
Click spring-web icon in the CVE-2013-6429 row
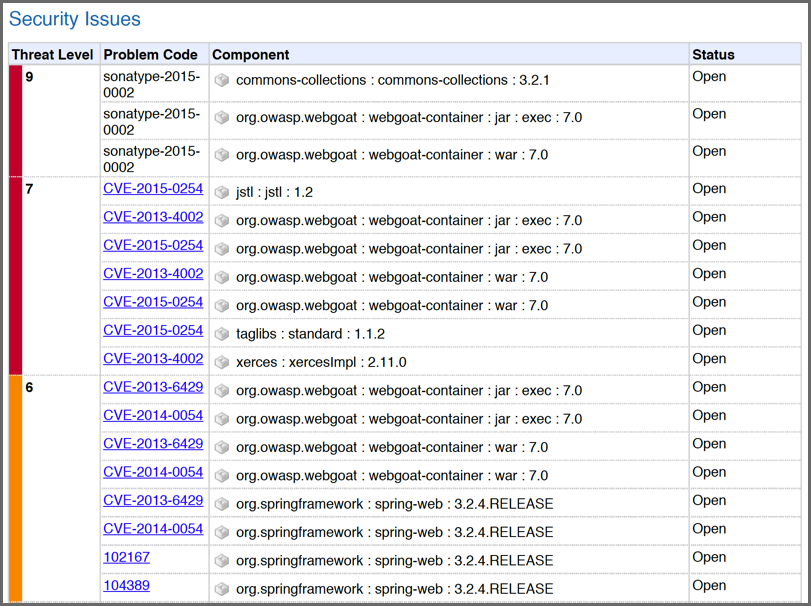click(x=222, y=504)
